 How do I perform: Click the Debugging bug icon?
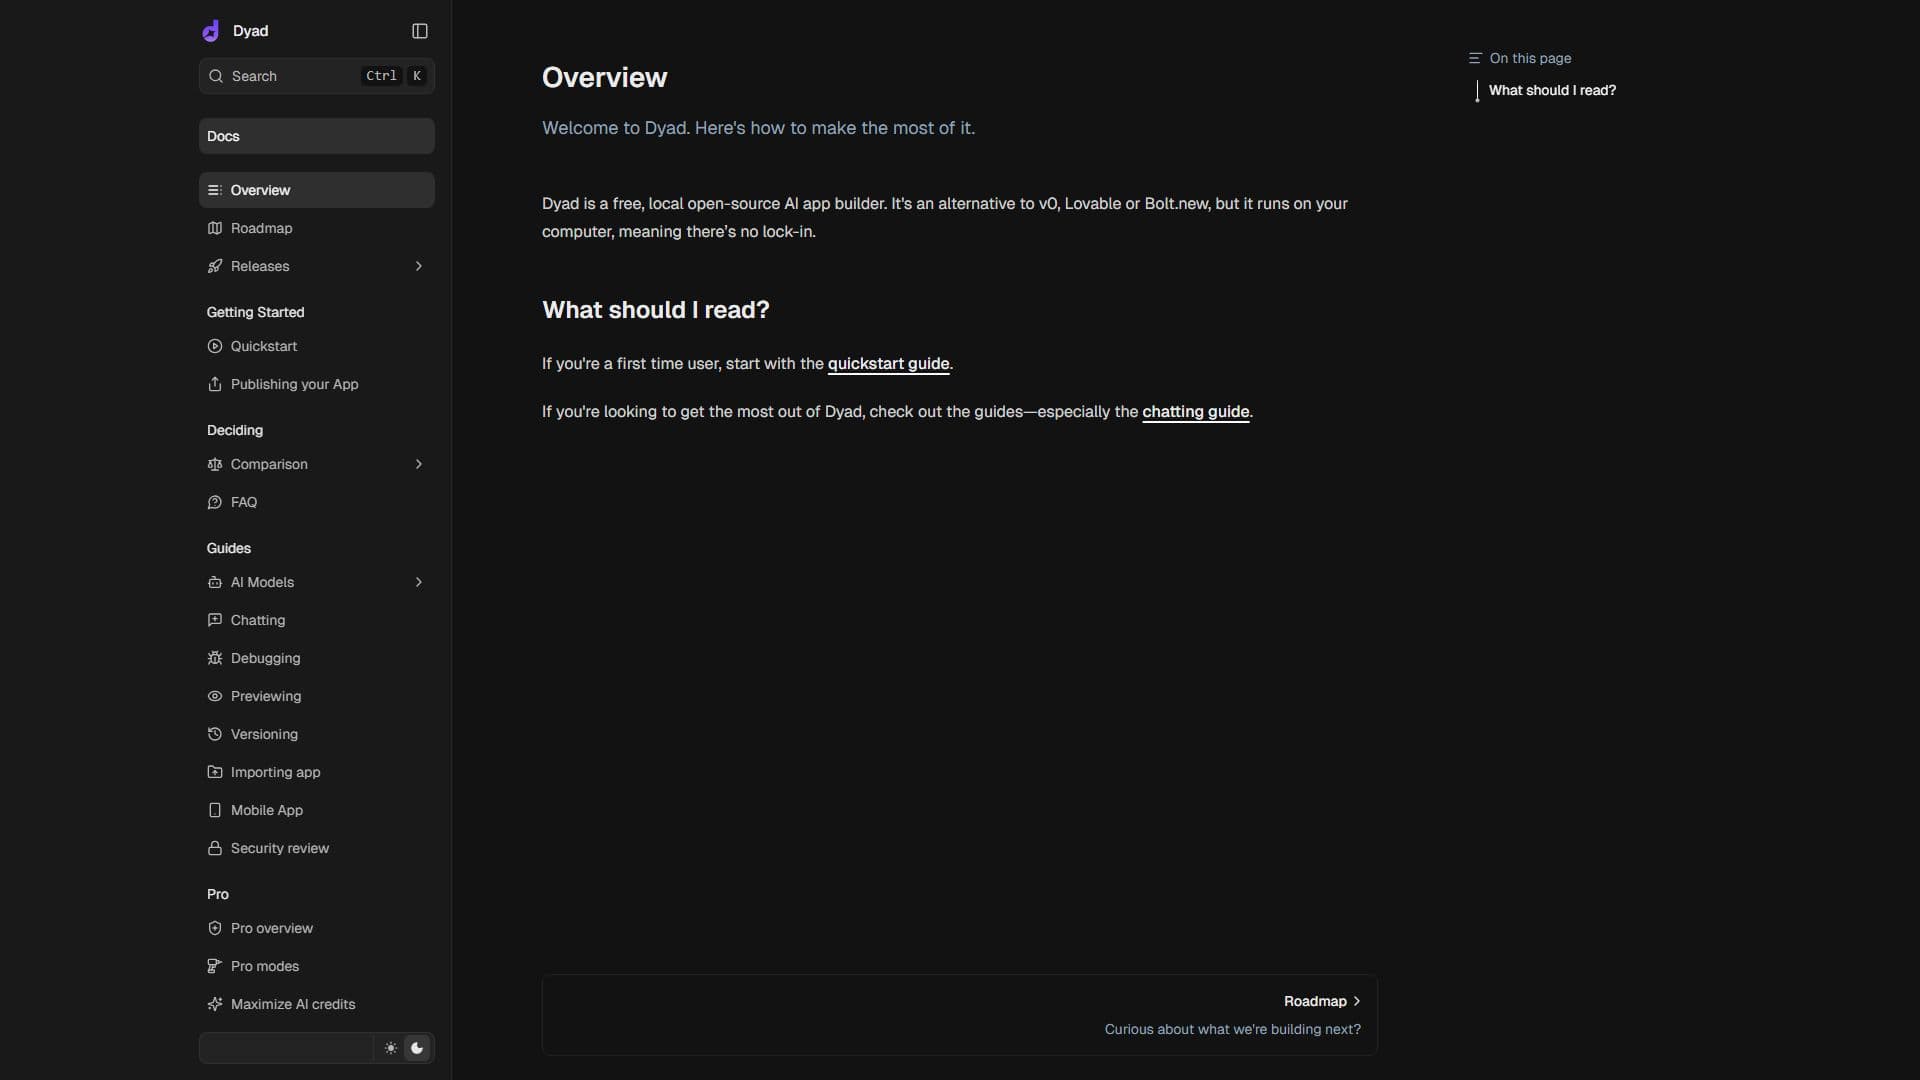[x=215, y=658]
